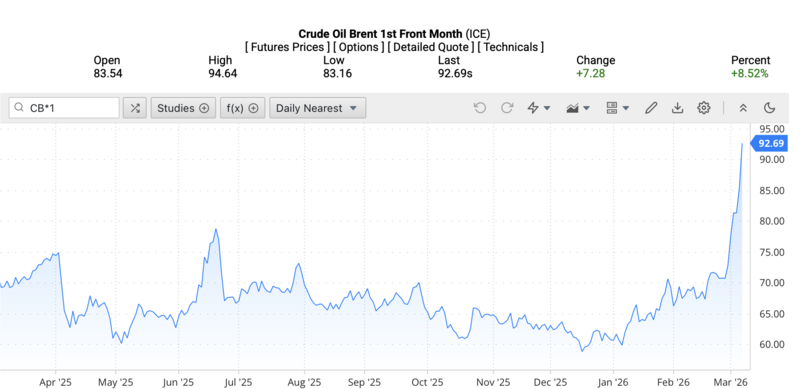Screen dimensions: 800x389
Task: Click the download chart icon
Action: coord(677,108)
